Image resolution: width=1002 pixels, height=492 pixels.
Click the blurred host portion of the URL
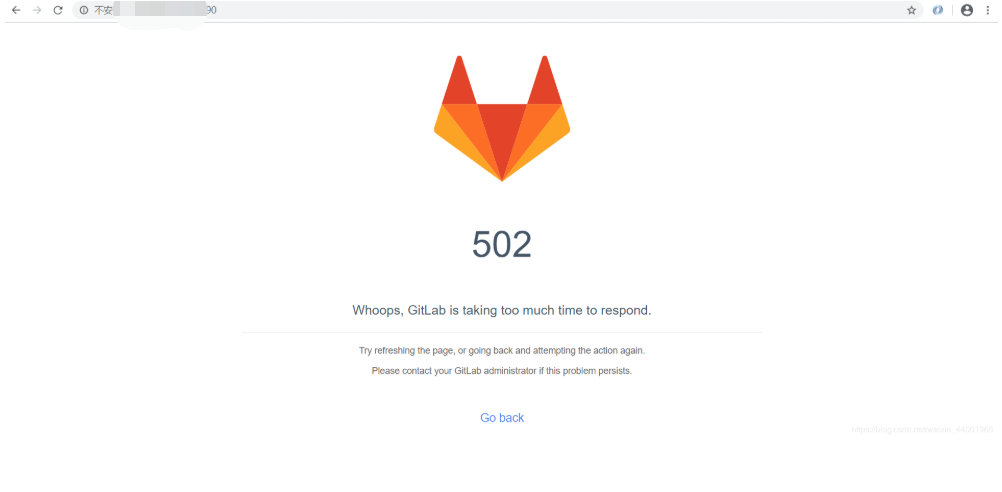pos(159,12)
